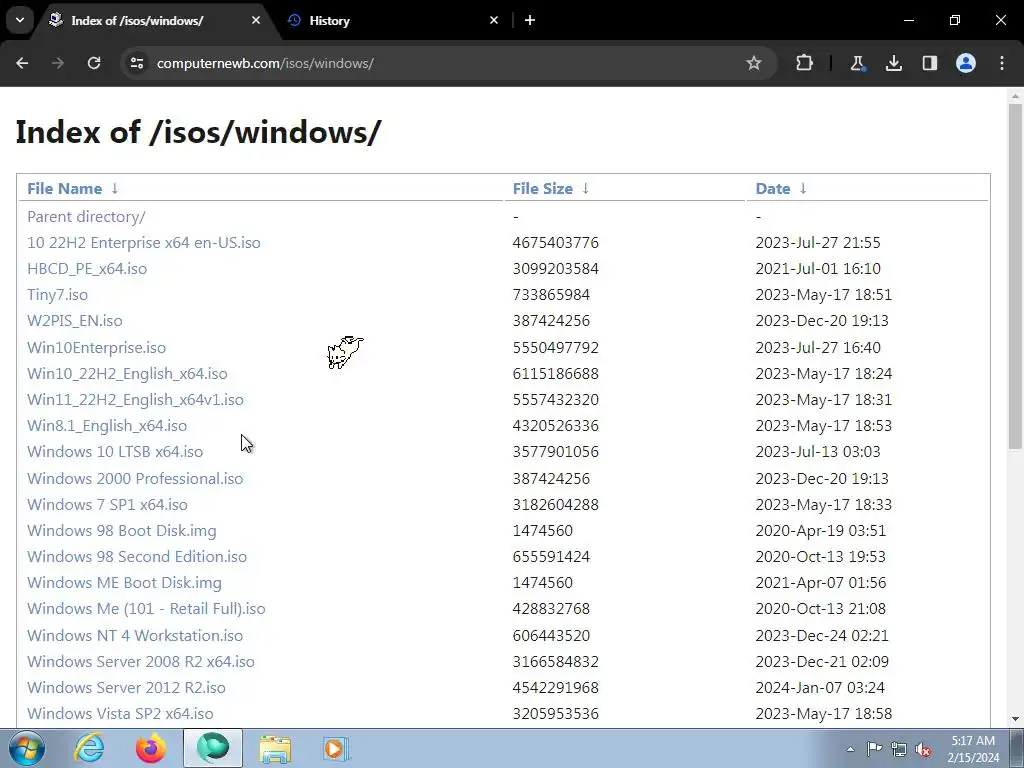This screenshot has width=1024, height=768.
Task: Close the Index of /isos/windows/ tab
Action: [x=256, y=20]
